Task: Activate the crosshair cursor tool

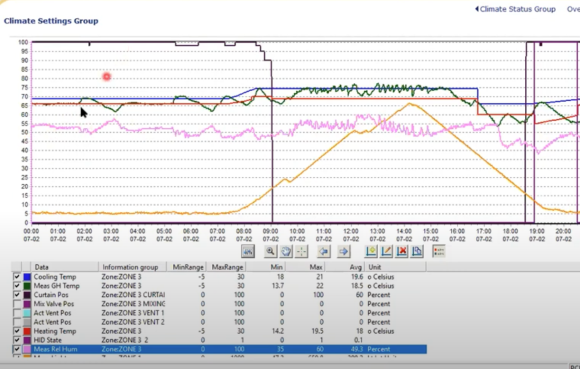Action: pyautogui.click(x=301, y=251)
